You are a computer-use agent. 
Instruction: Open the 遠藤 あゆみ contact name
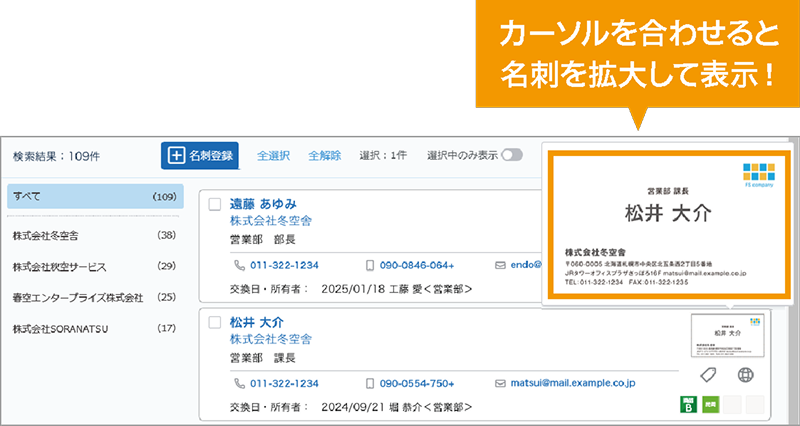click(263, 204)
